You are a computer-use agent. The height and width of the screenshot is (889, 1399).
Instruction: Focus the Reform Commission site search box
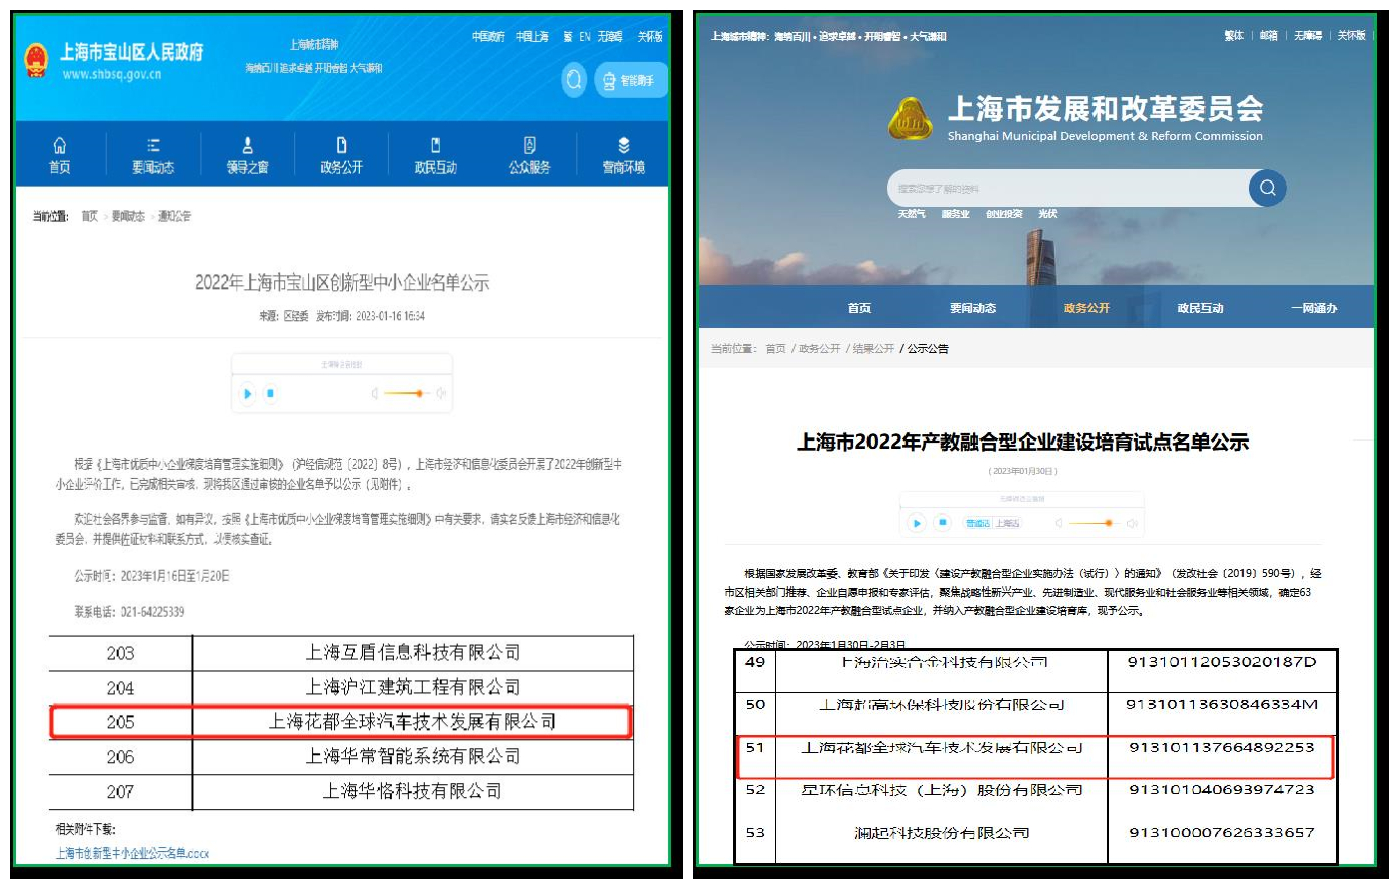point(1068,188)
